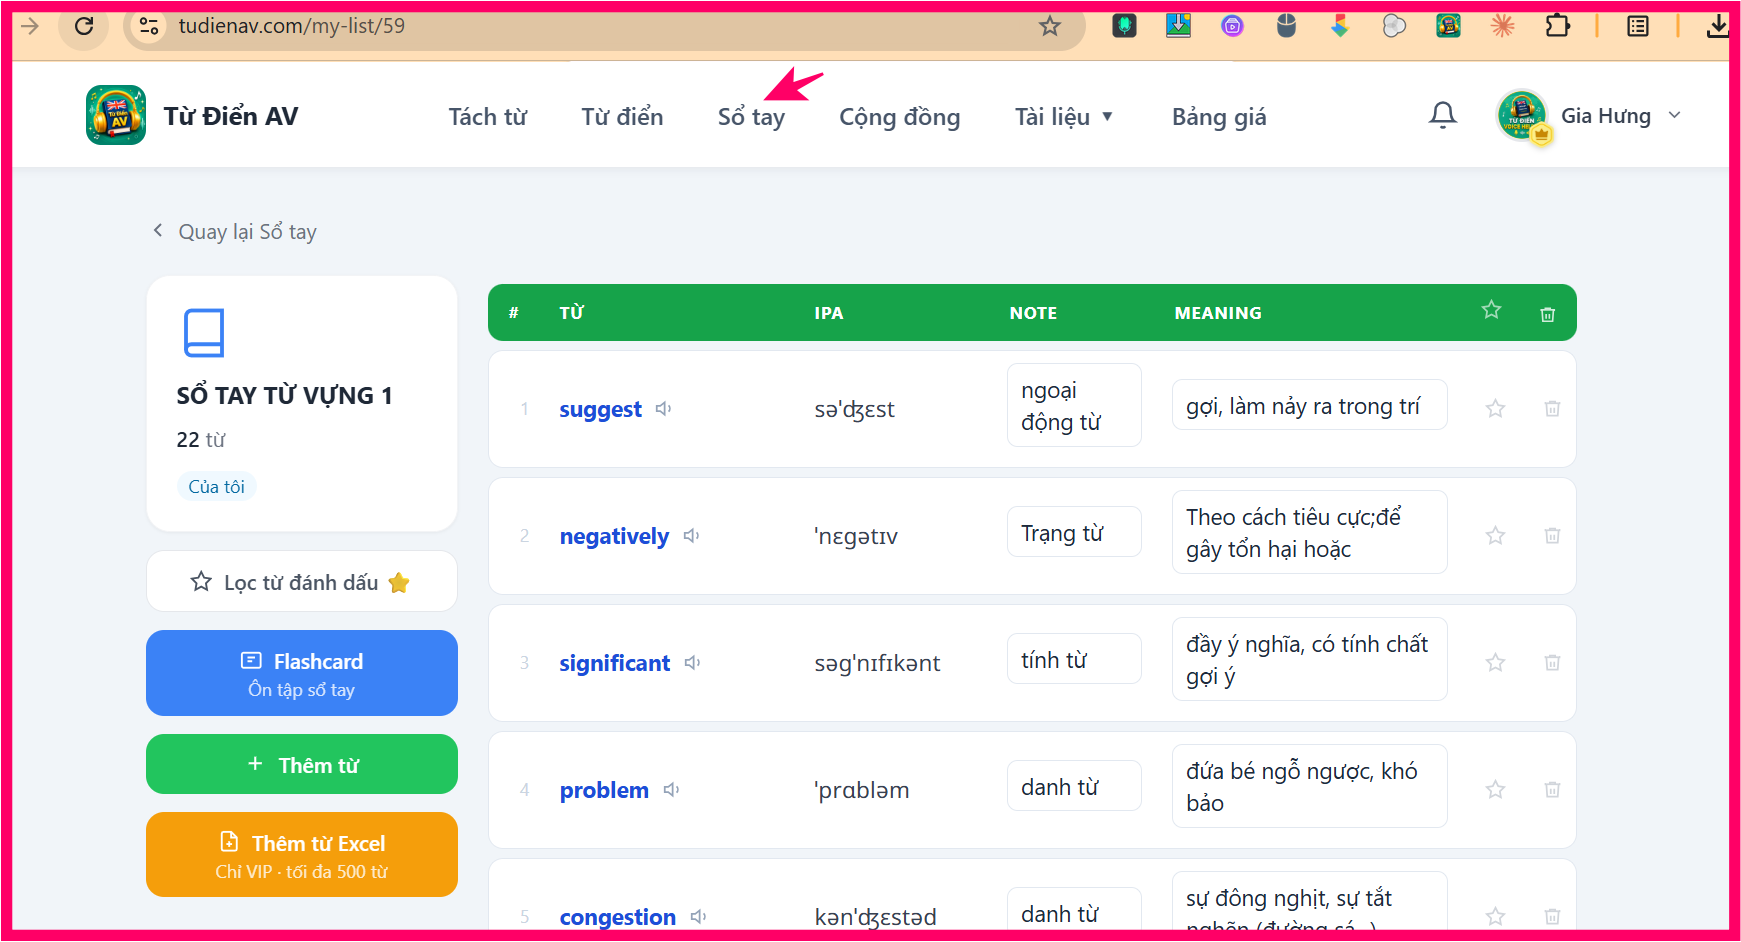The height and width of the screenshot is (942, 1741).
Task: Click the star icon in table header
Action: point(1491,310)
